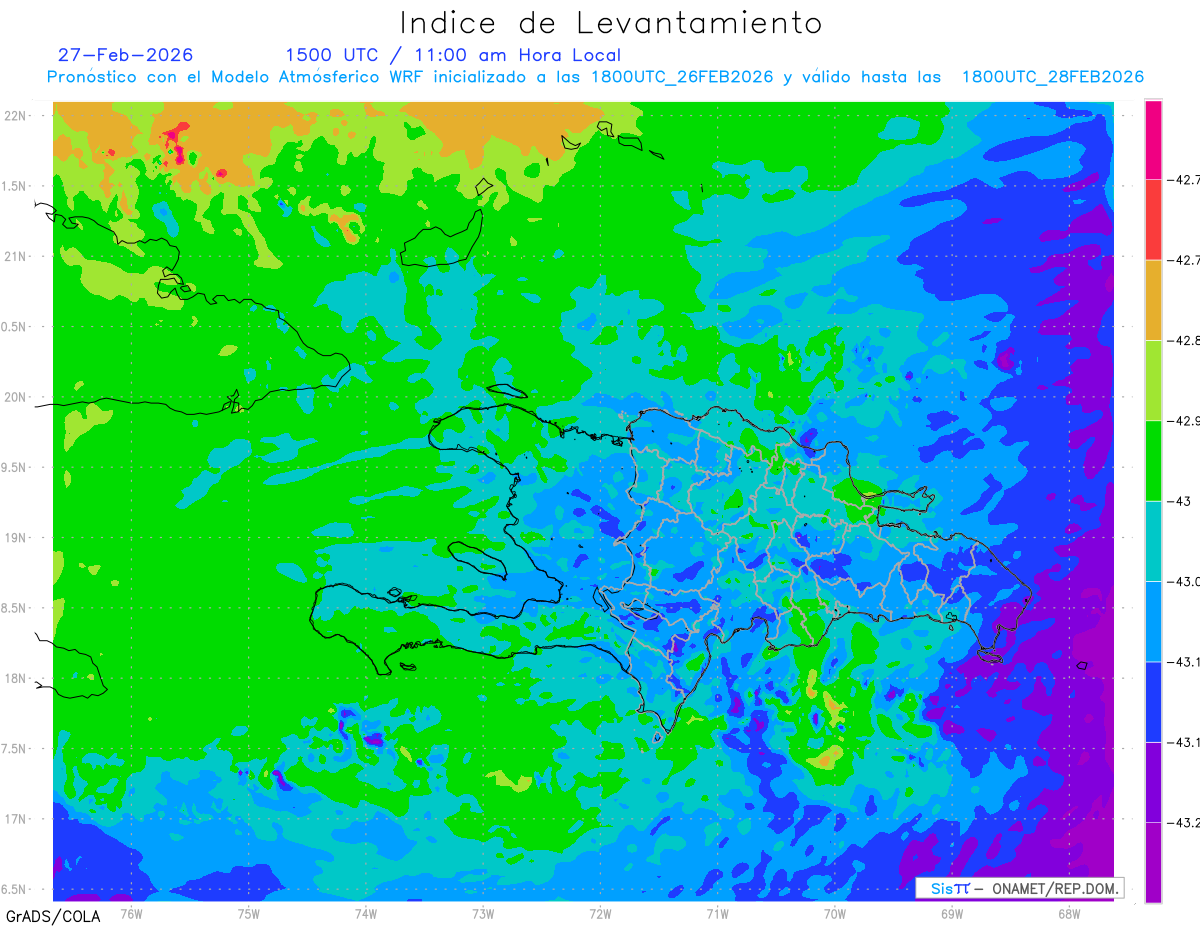Click the '1800UTC_26FEB2026' initialization time

pyautogui.click(x=682, y=77)
